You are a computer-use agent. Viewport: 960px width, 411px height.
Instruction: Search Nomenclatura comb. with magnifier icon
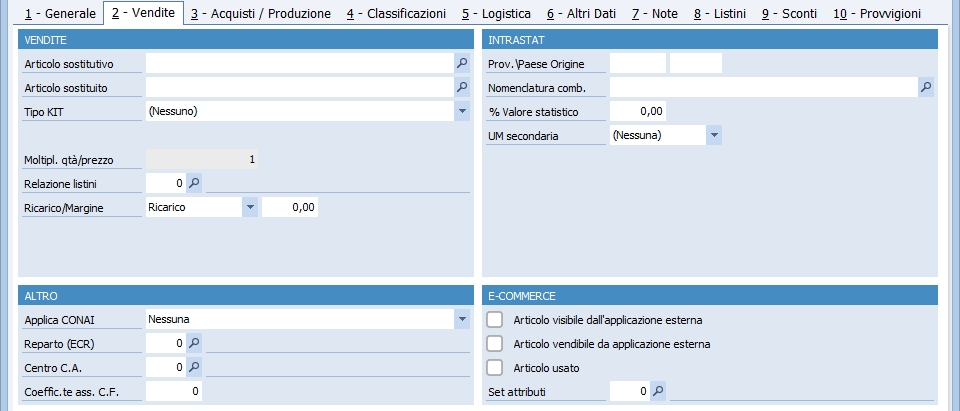point(926,87)
